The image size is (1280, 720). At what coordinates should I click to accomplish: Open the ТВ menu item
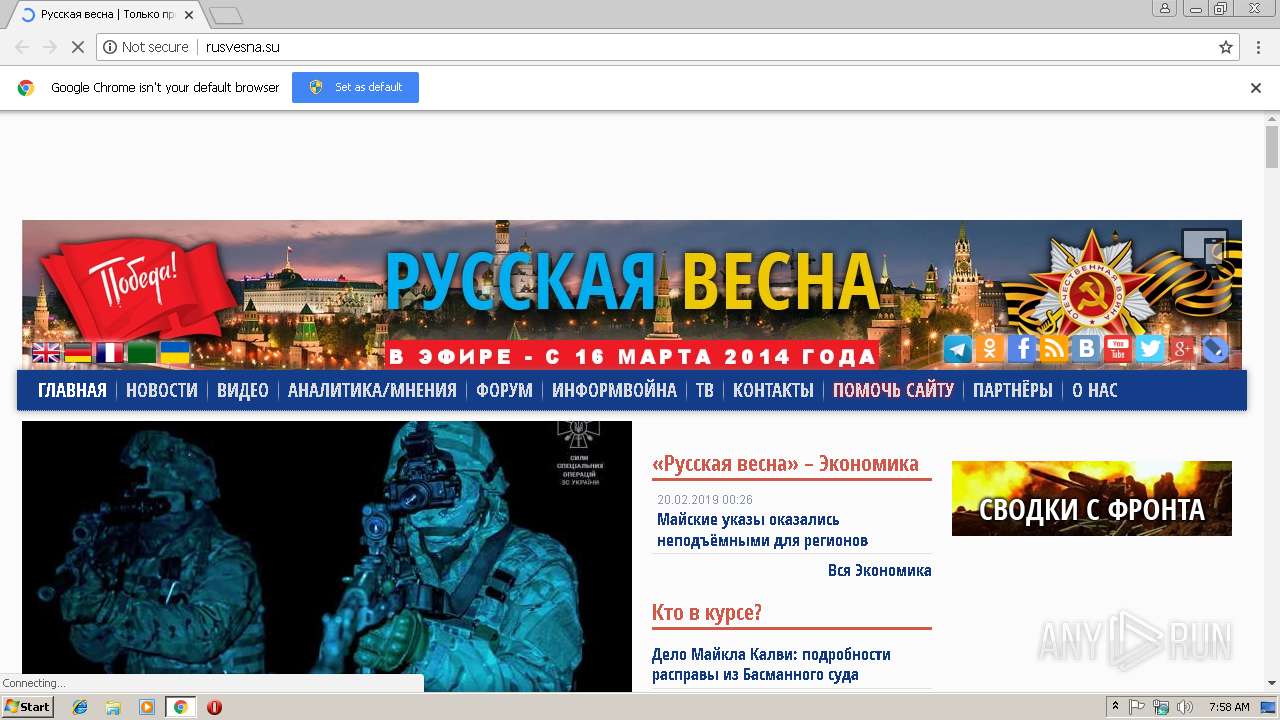[x=705, y=390]
